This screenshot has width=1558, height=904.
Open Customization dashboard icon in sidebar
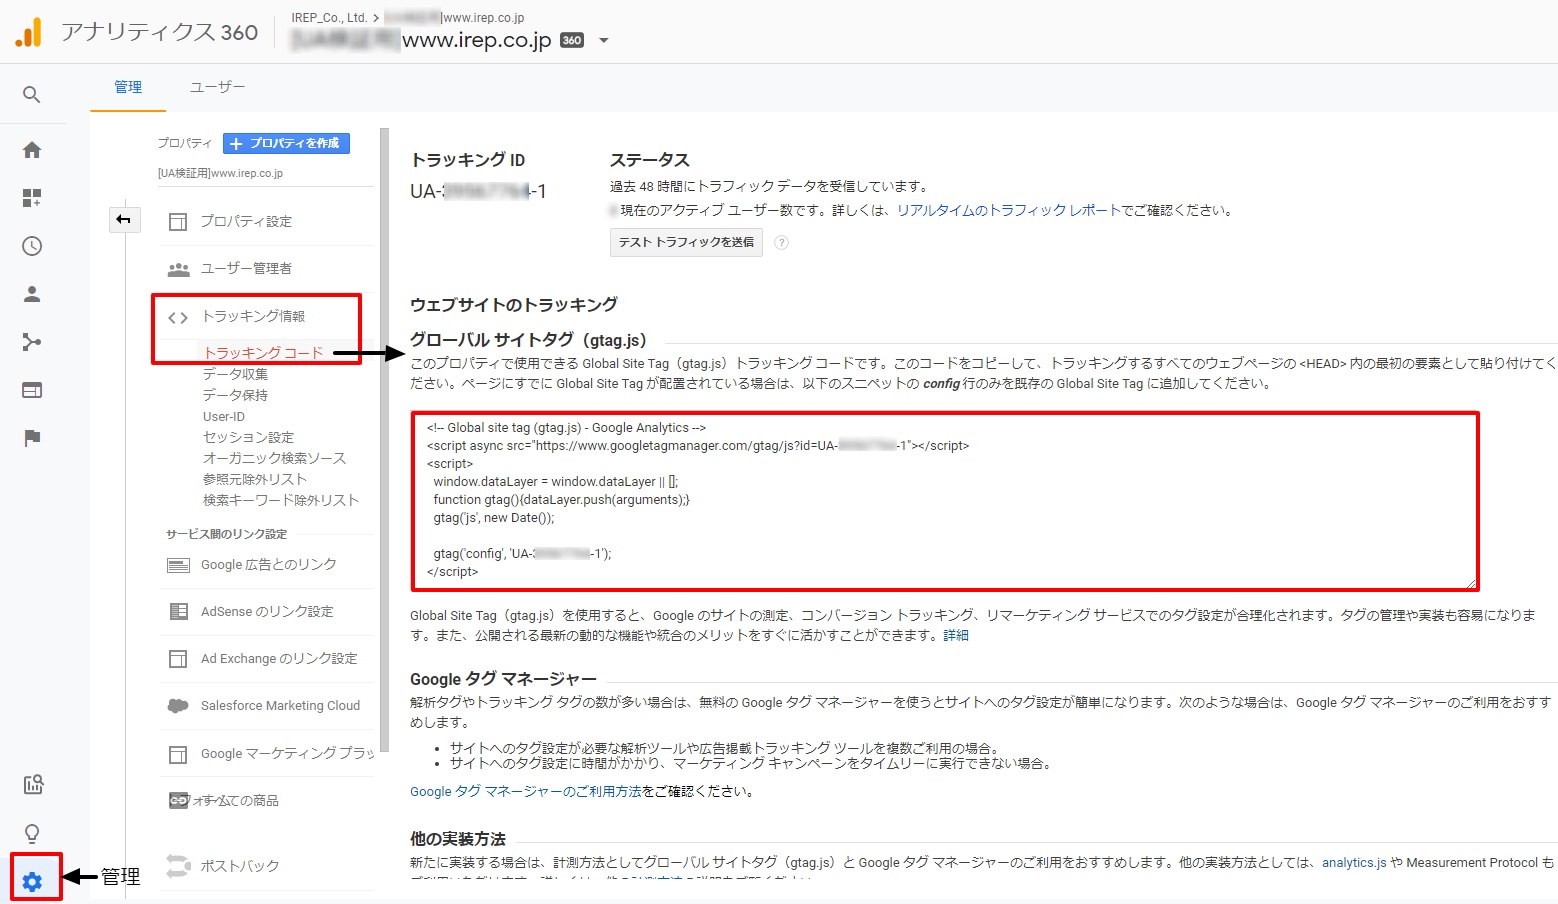tap(32, 198)
